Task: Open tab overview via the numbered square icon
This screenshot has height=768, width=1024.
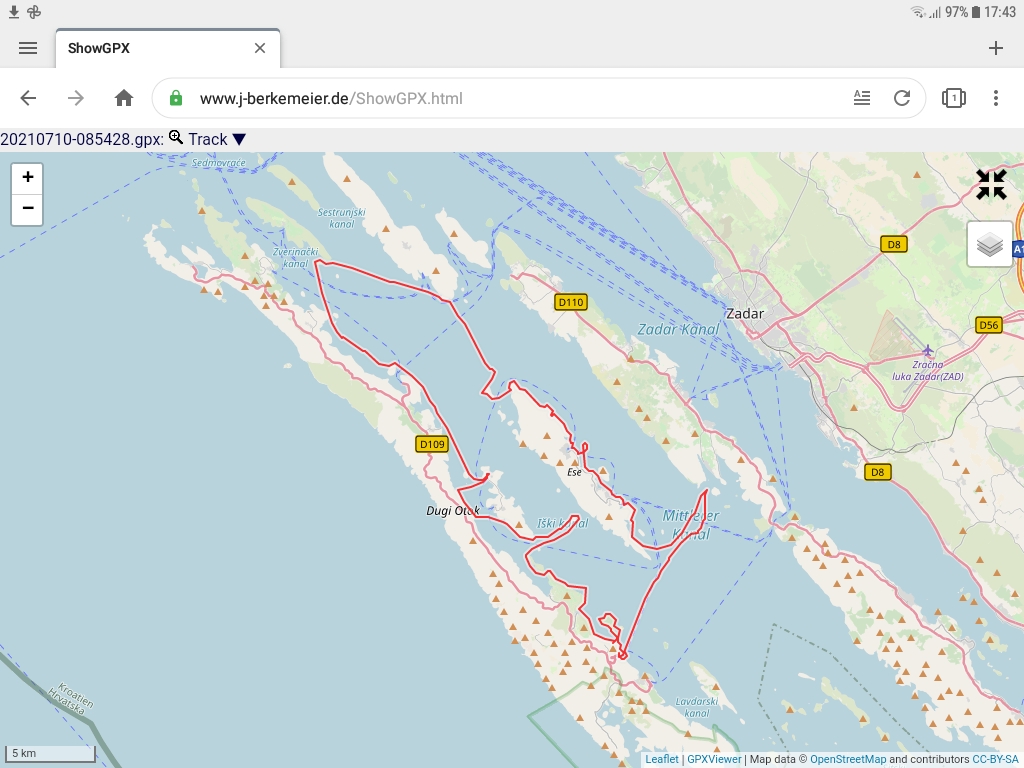Action: point(952,97)
